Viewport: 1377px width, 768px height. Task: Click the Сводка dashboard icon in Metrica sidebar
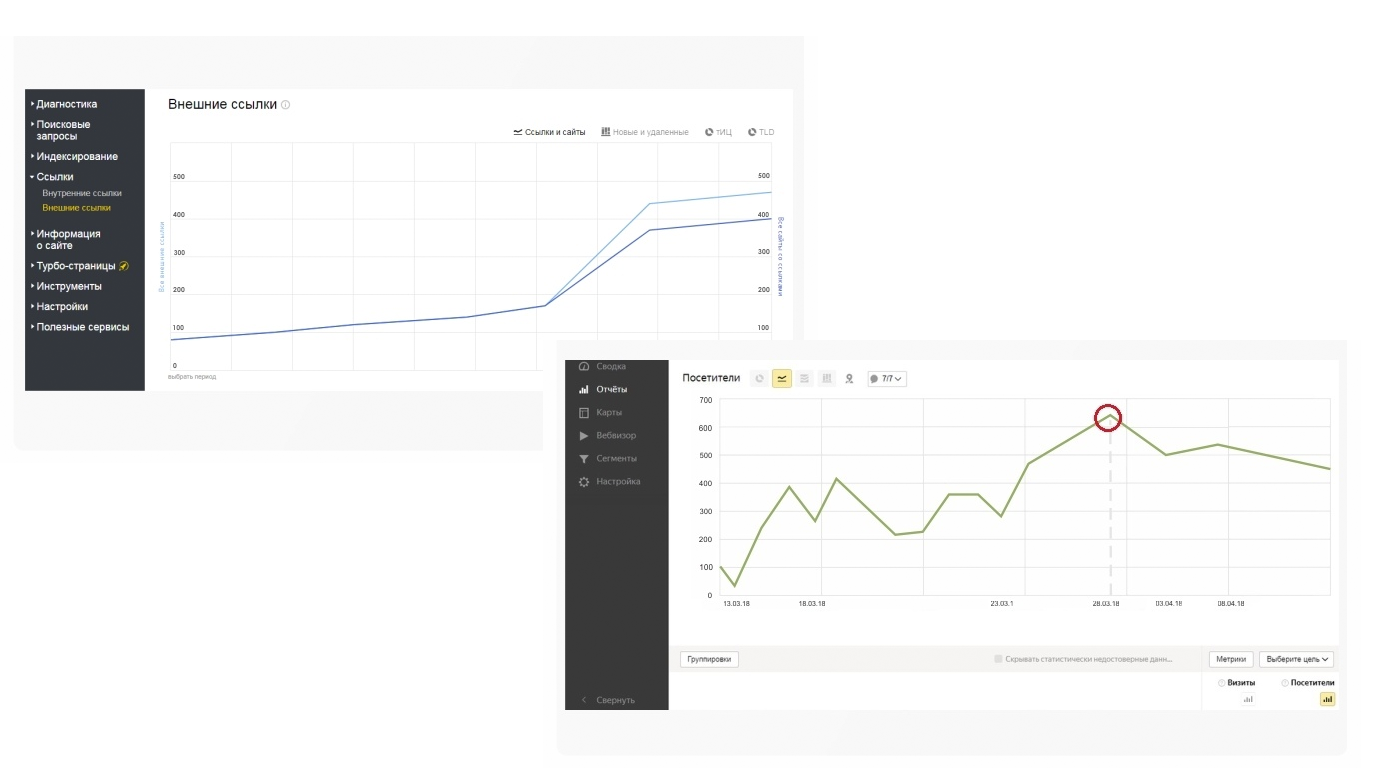click(x=584, y=367)
